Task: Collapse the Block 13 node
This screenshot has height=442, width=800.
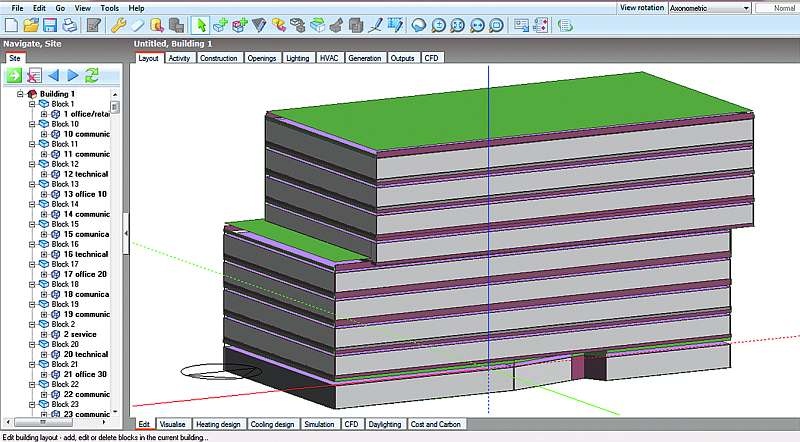Action: [32, 184]
